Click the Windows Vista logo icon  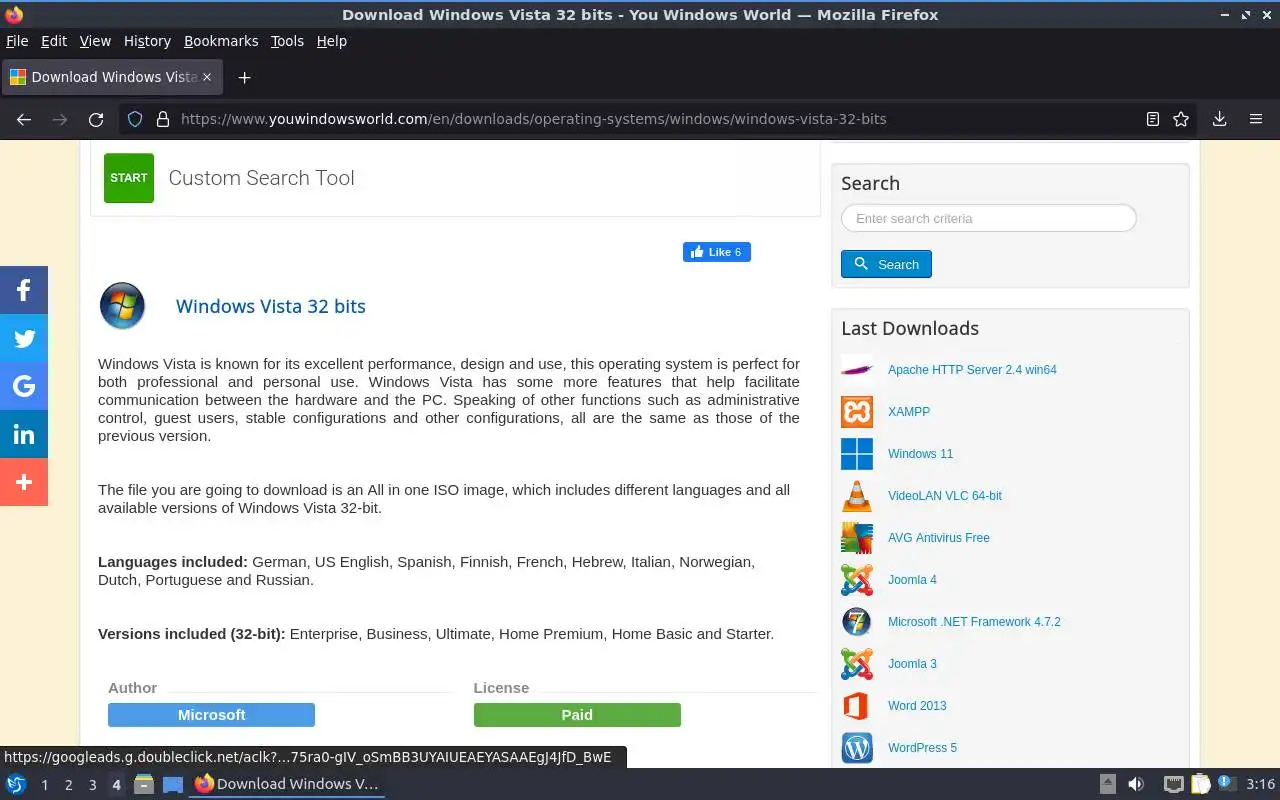[x=122, y=306]
